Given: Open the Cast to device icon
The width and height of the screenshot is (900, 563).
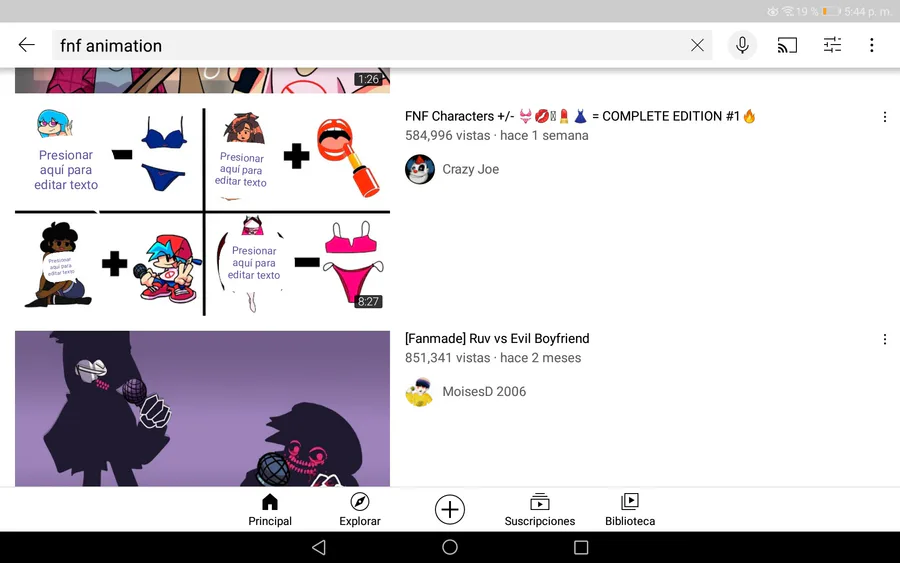Looking at the screenshot, I should click(787, 45).
